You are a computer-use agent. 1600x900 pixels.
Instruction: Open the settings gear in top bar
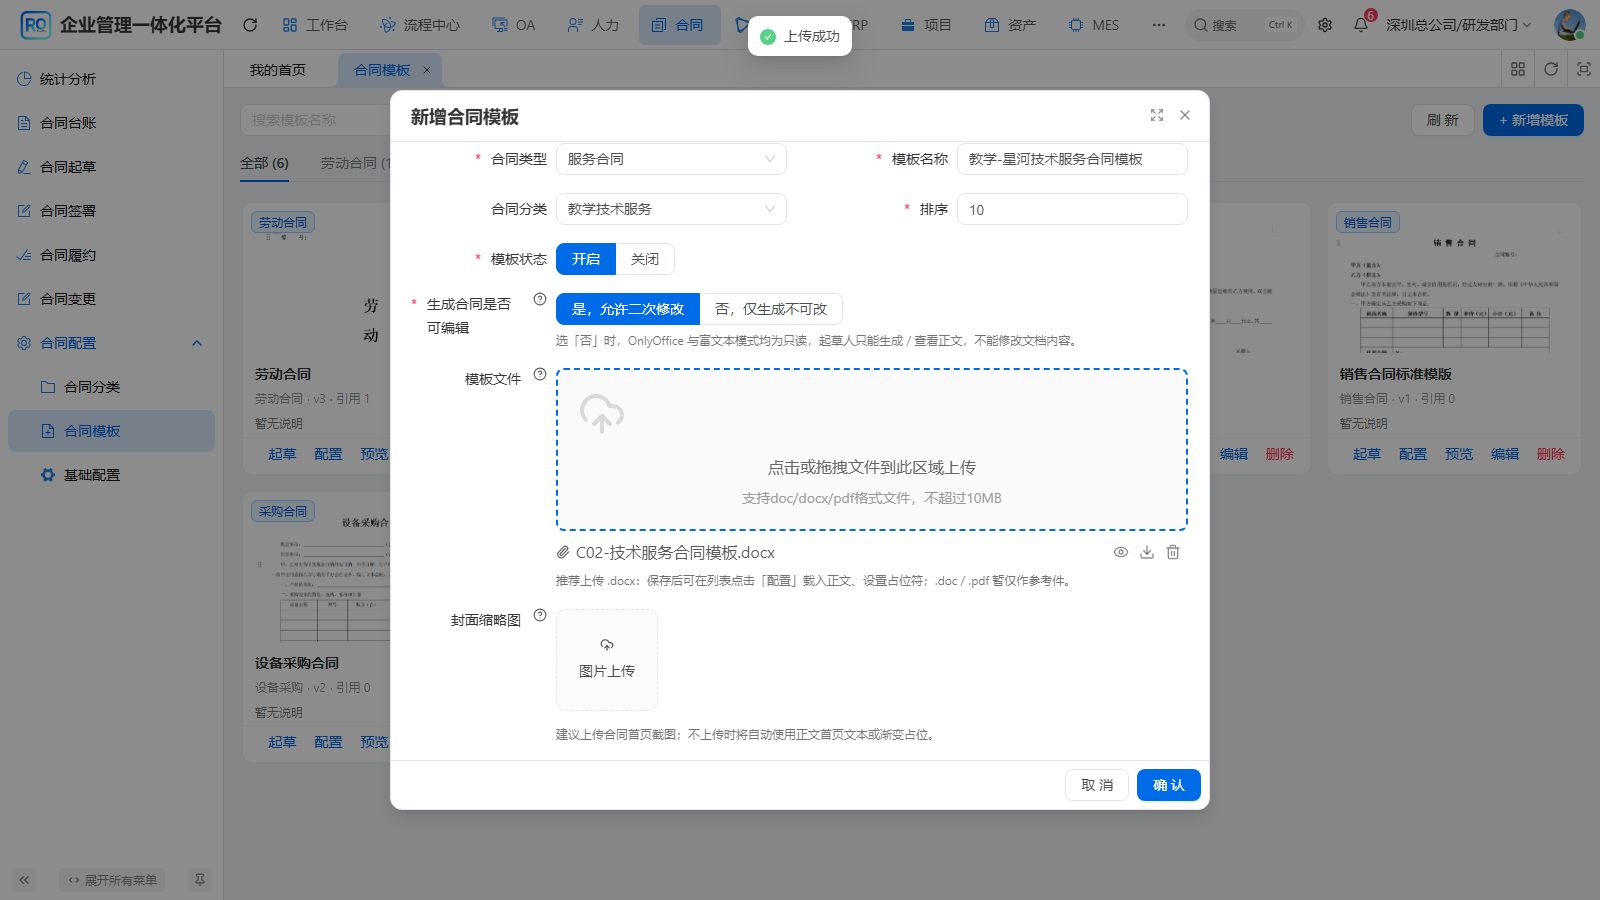1325,25
